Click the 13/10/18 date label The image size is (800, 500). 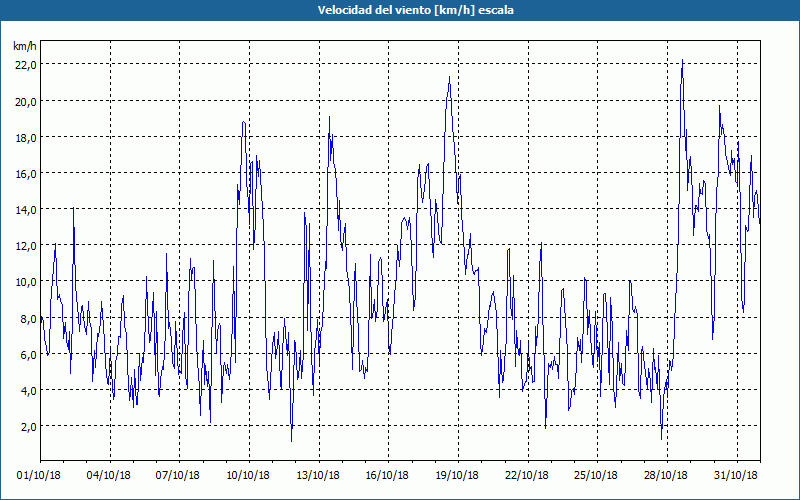tap(317, 475)
